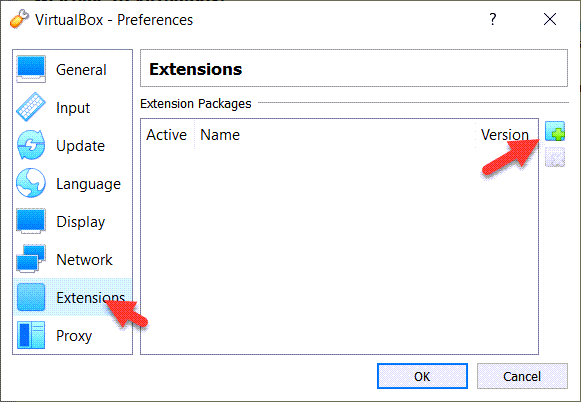Click the Language globe icon

(31, 183)
